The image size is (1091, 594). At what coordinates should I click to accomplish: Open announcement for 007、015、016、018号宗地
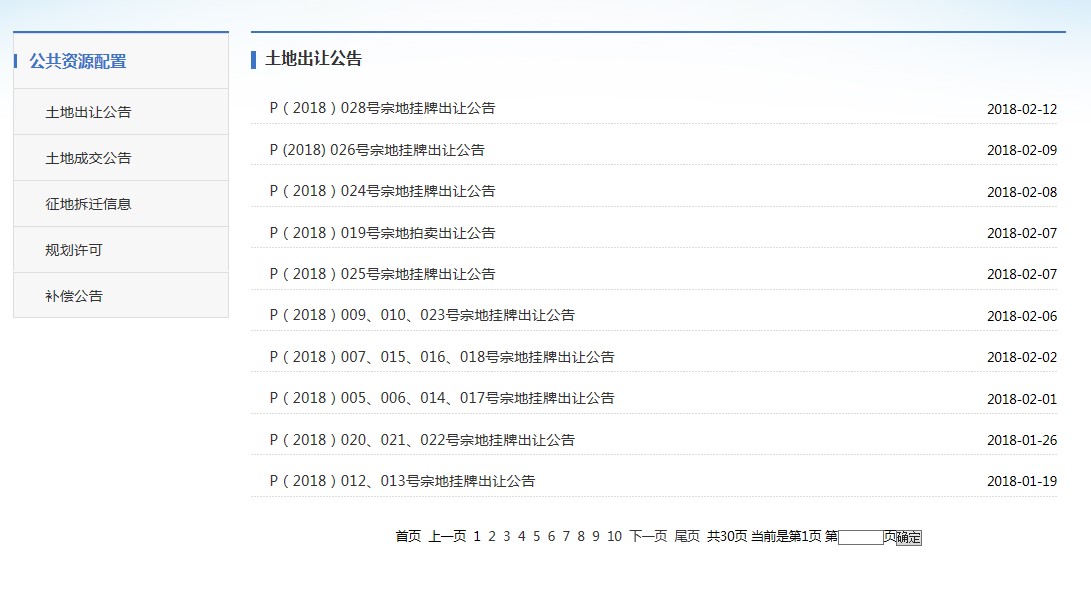(442, 357)
